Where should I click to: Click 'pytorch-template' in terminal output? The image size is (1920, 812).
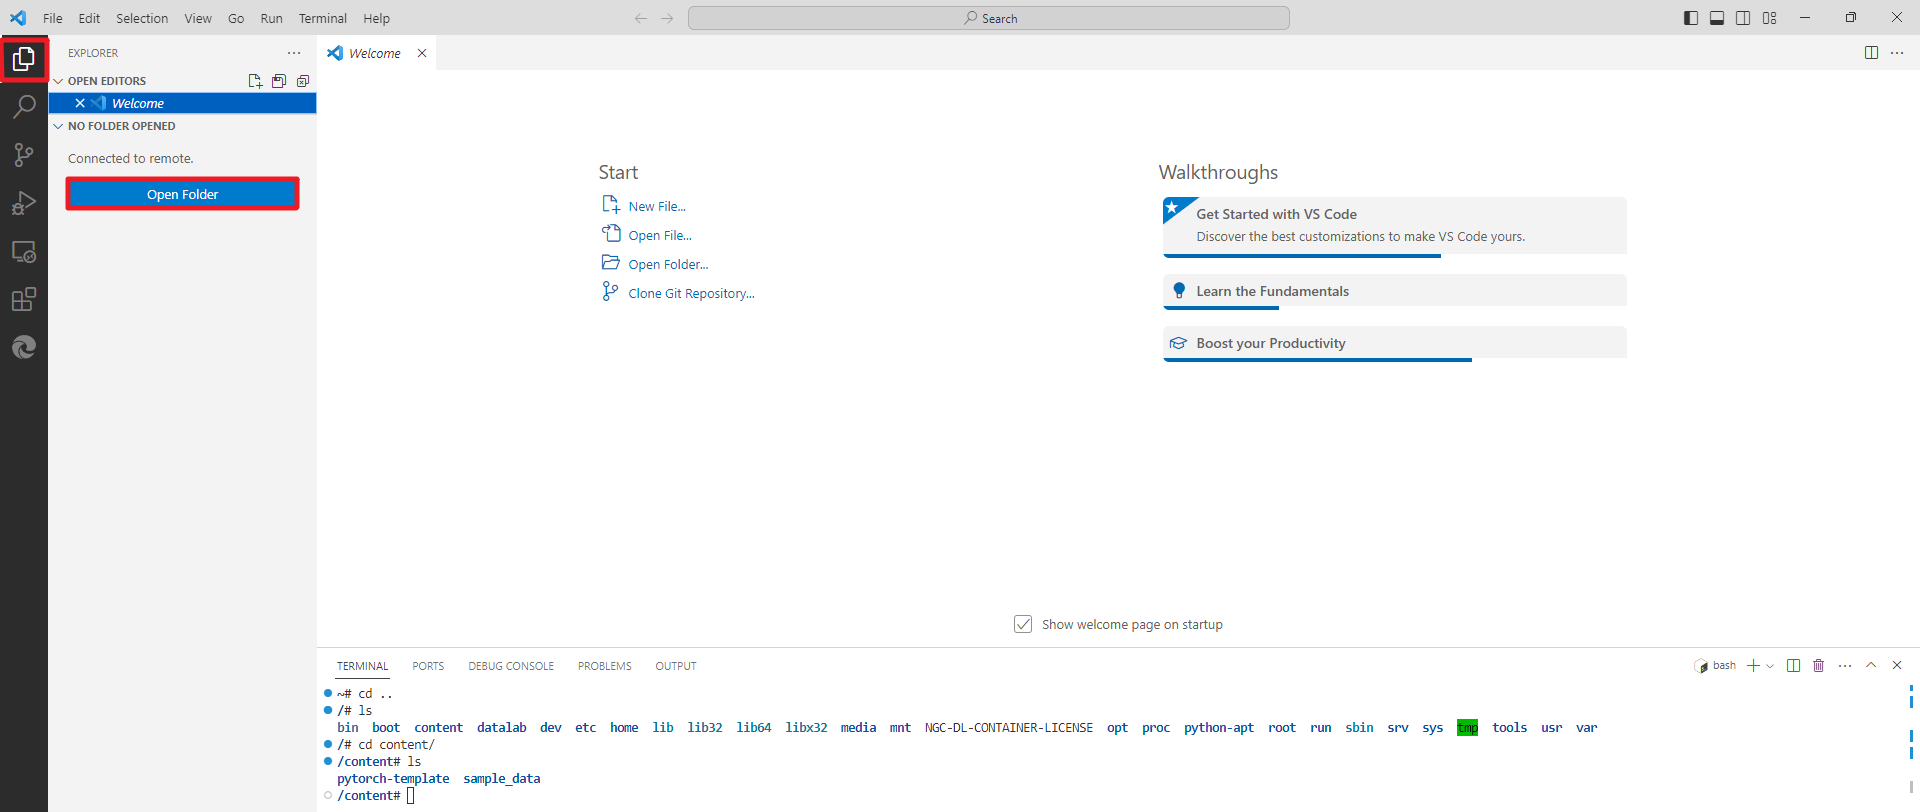coord(393,779)
